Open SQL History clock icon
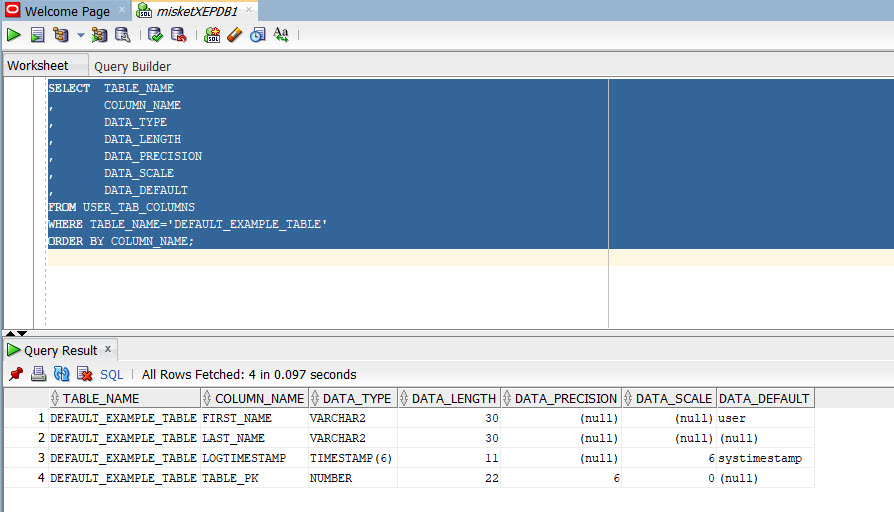This screenshot has height=512, width=894. coord(258,35)
